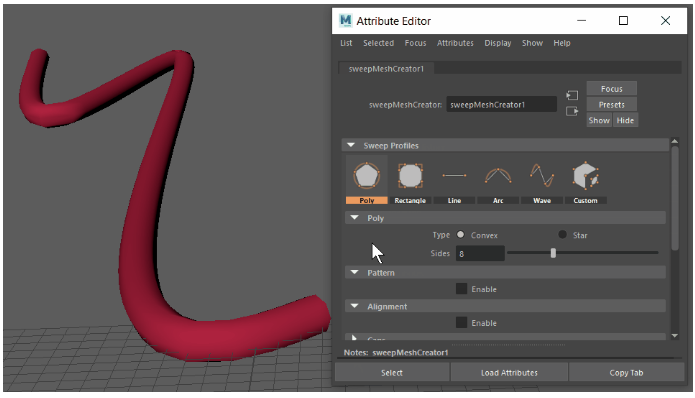Click the Focus button

click(x=612, y=89)
